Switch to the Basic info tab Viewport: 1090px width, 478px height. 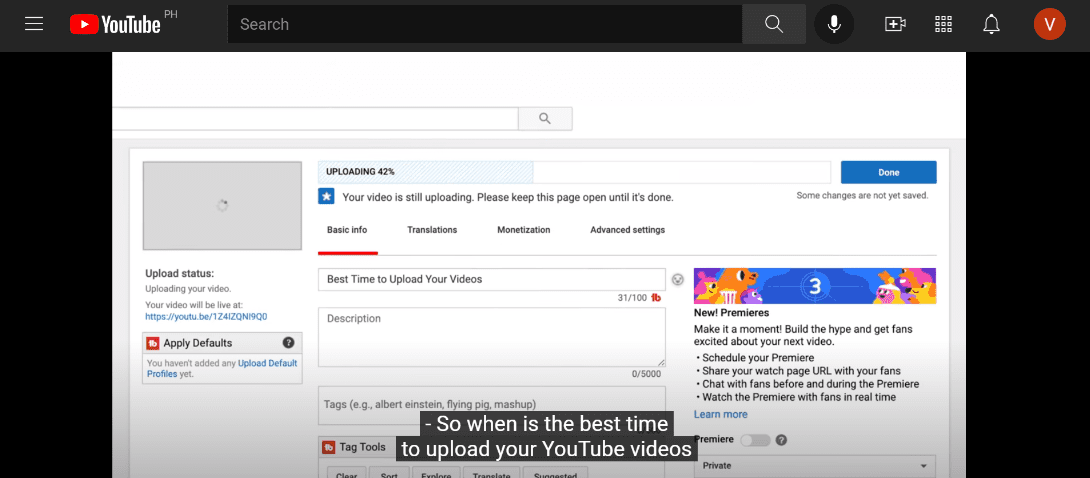tap(347, 230)
